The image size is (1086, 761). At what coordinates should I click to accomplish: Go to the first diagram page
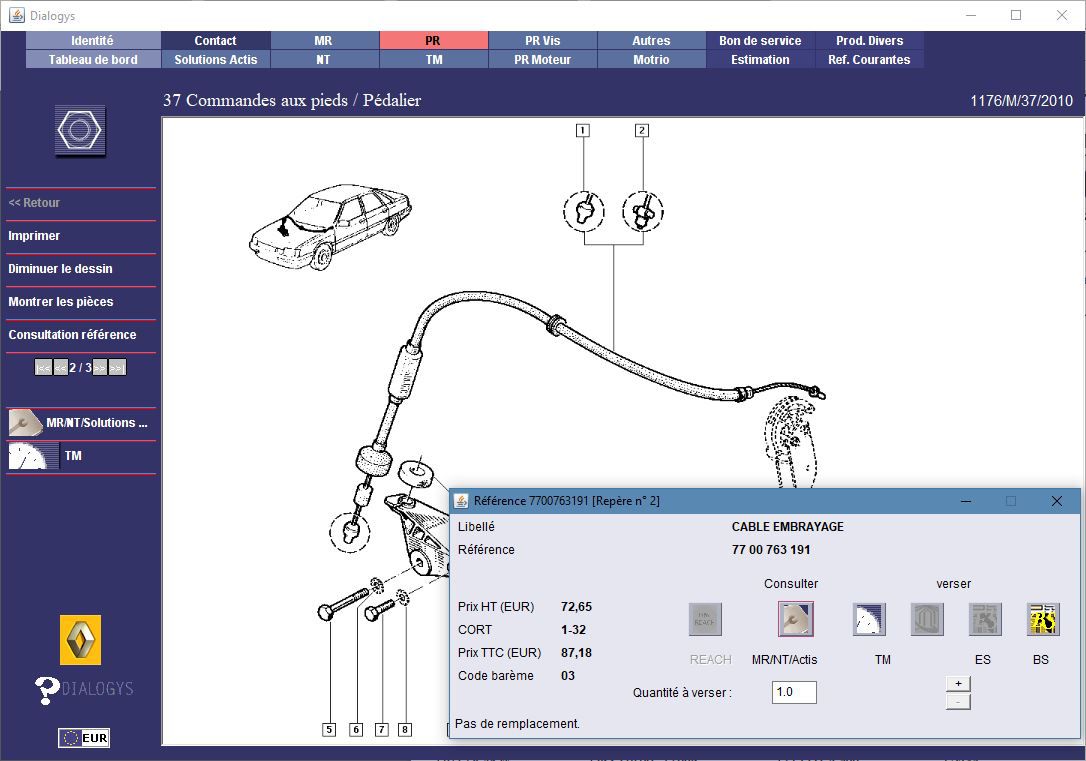click(44, 368)
